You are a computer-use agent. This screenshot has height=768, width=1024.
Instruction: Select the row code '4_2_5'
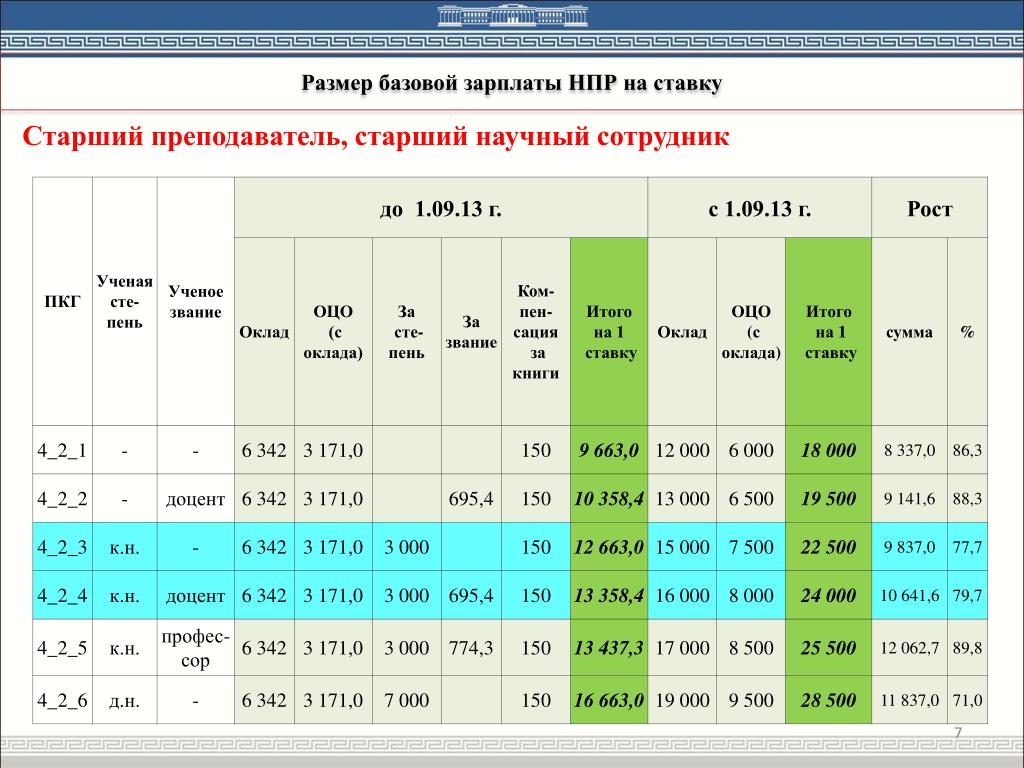pos(62,648)
